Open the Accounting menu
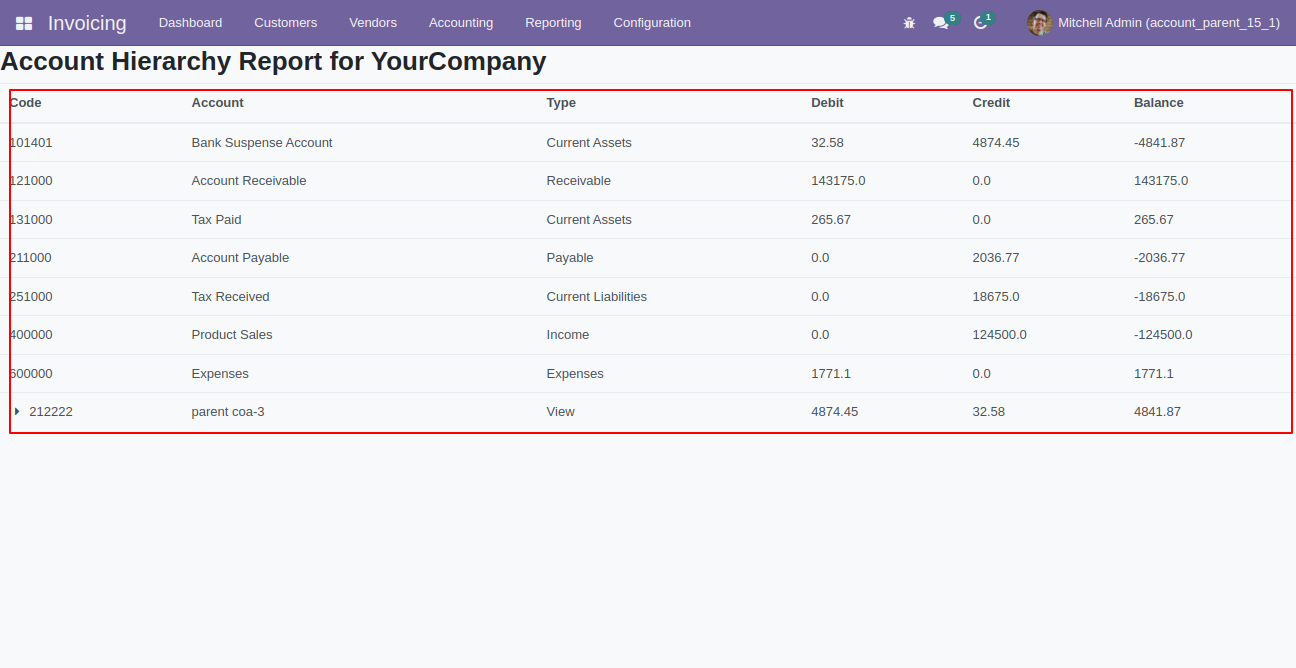Image resolution: width=1296 pixels, height=668 pixels. point(461,23)
